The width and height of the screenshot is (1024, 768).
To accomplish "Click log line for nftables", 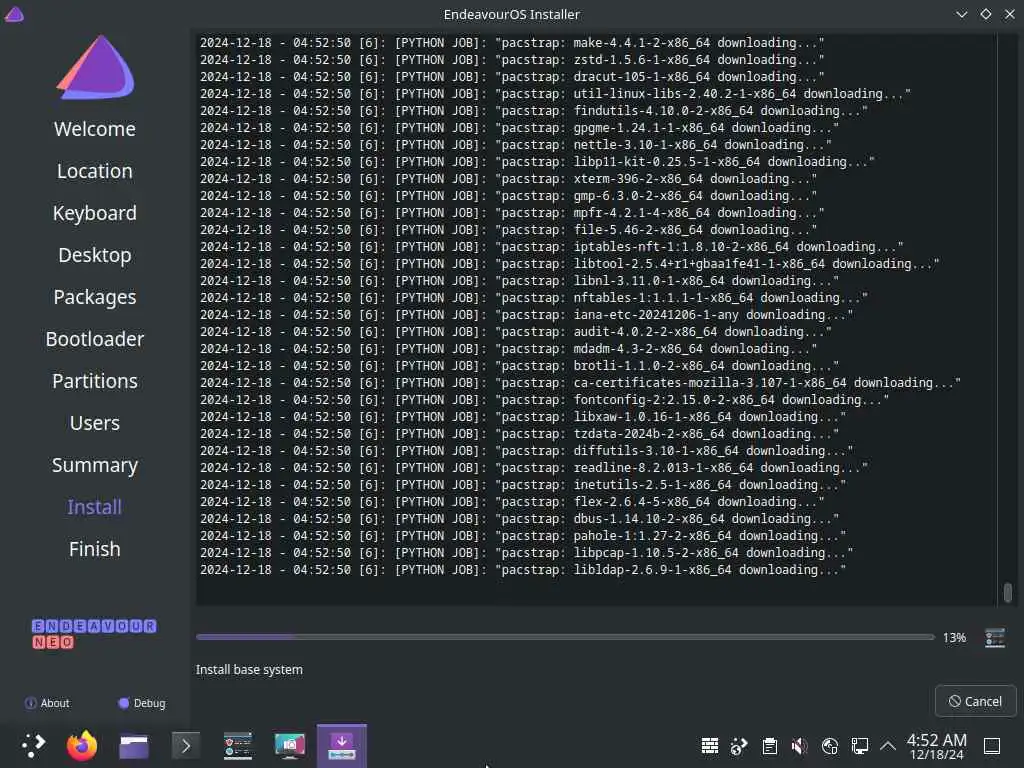I will click(x=534, y=297).
